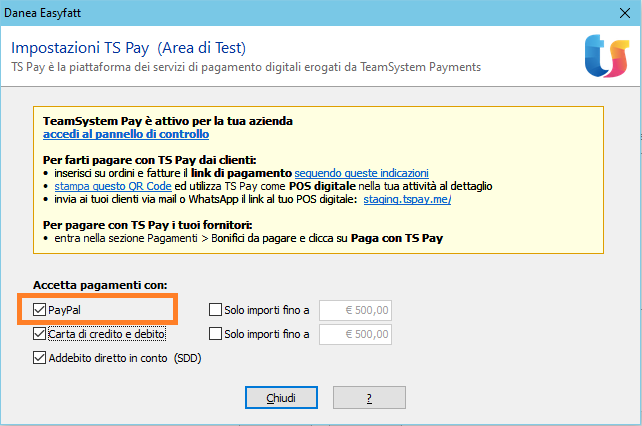Open help with the ? button

(x=369, y=398)
